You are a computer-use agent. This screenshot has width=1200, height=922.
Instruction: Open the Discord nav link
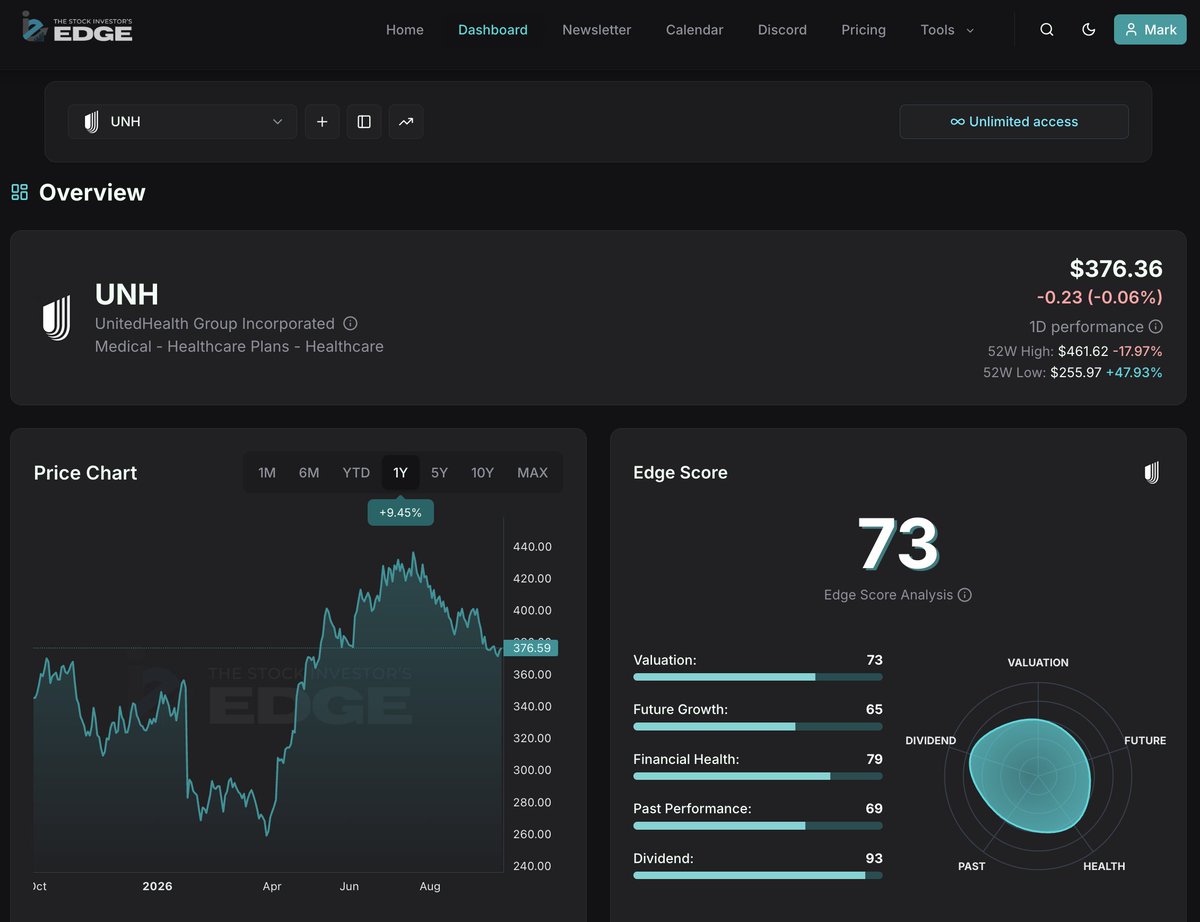point(782,30)
